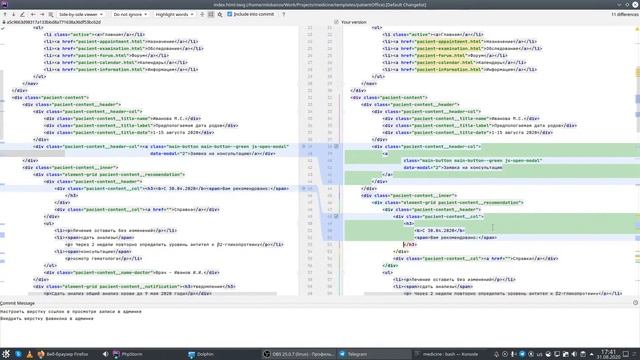640x360 pixels.
Task: Switch to the Telegram taskbar entry
Action: click(374, 354)
